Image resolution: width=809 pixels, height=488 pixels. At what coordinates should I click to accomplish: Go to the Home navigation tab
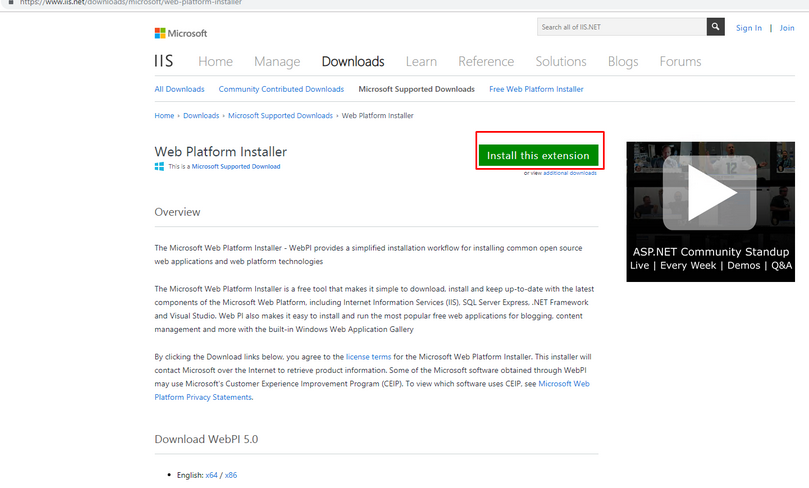[x=215, y=61]
